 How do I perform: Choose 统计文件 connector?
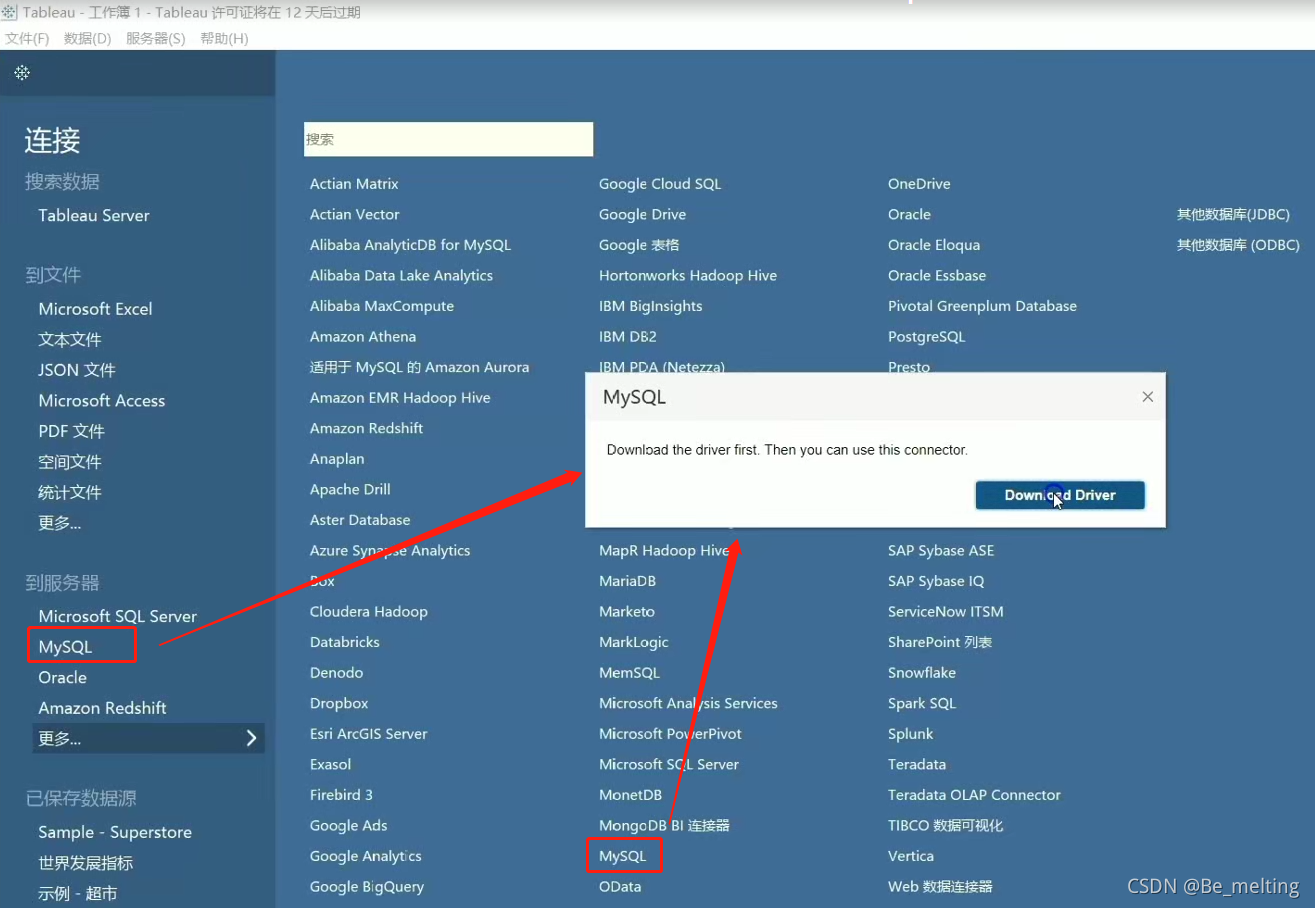(70, 492)
